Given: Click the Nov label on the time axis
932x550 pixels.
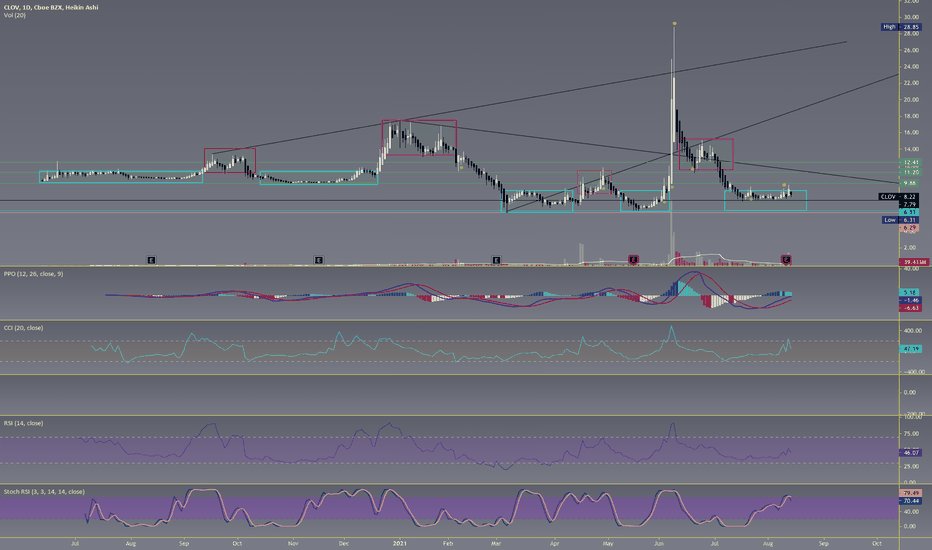Looking at the screenshot, I should [x=292, y=543].
